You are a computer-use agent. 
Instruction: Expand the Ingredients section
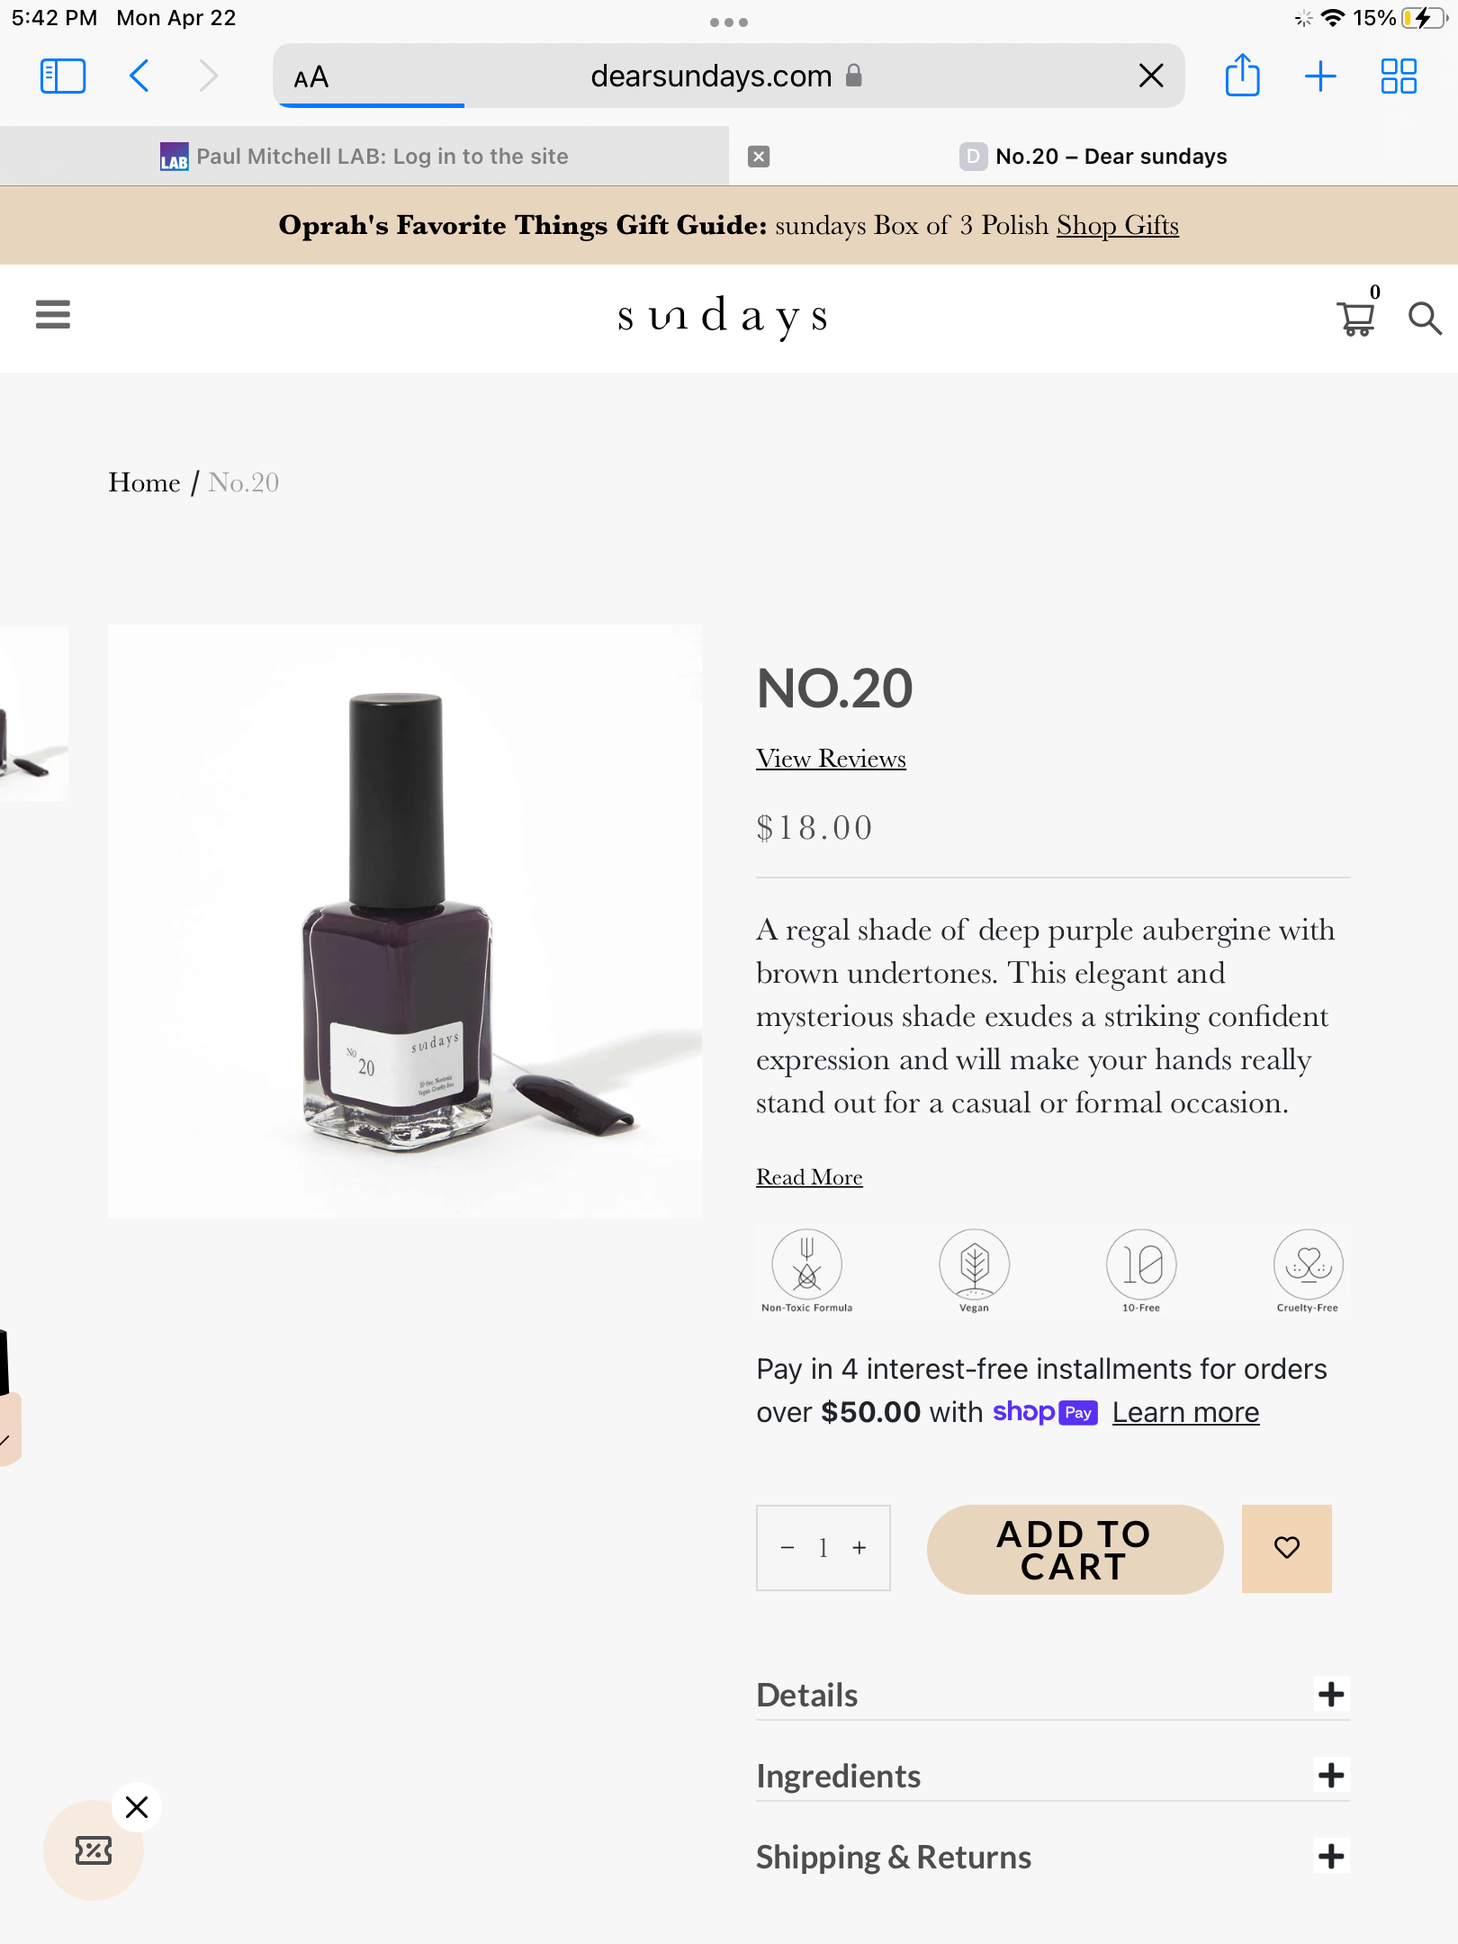[x=1330, y=1775]
